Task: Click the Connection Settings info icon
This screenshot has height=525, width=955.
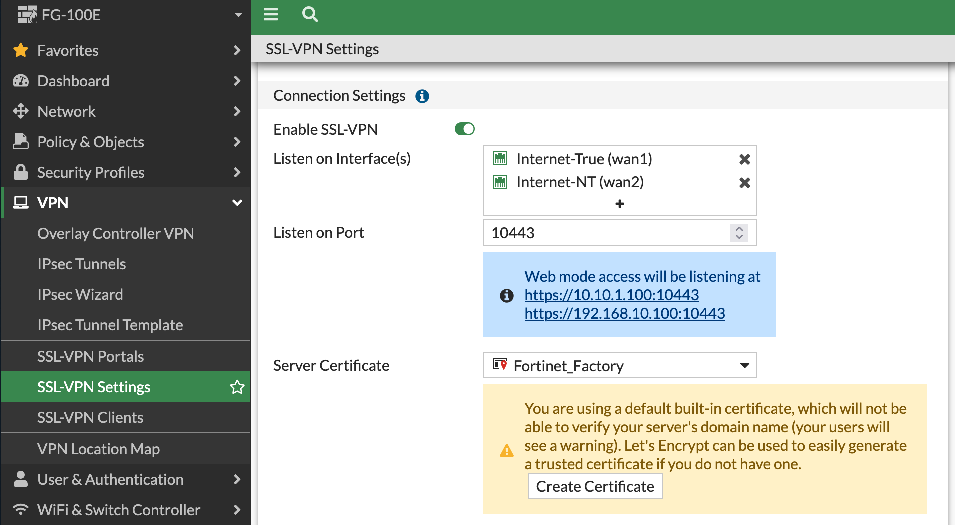Action: pyautogui.click(x=422, y=96)
